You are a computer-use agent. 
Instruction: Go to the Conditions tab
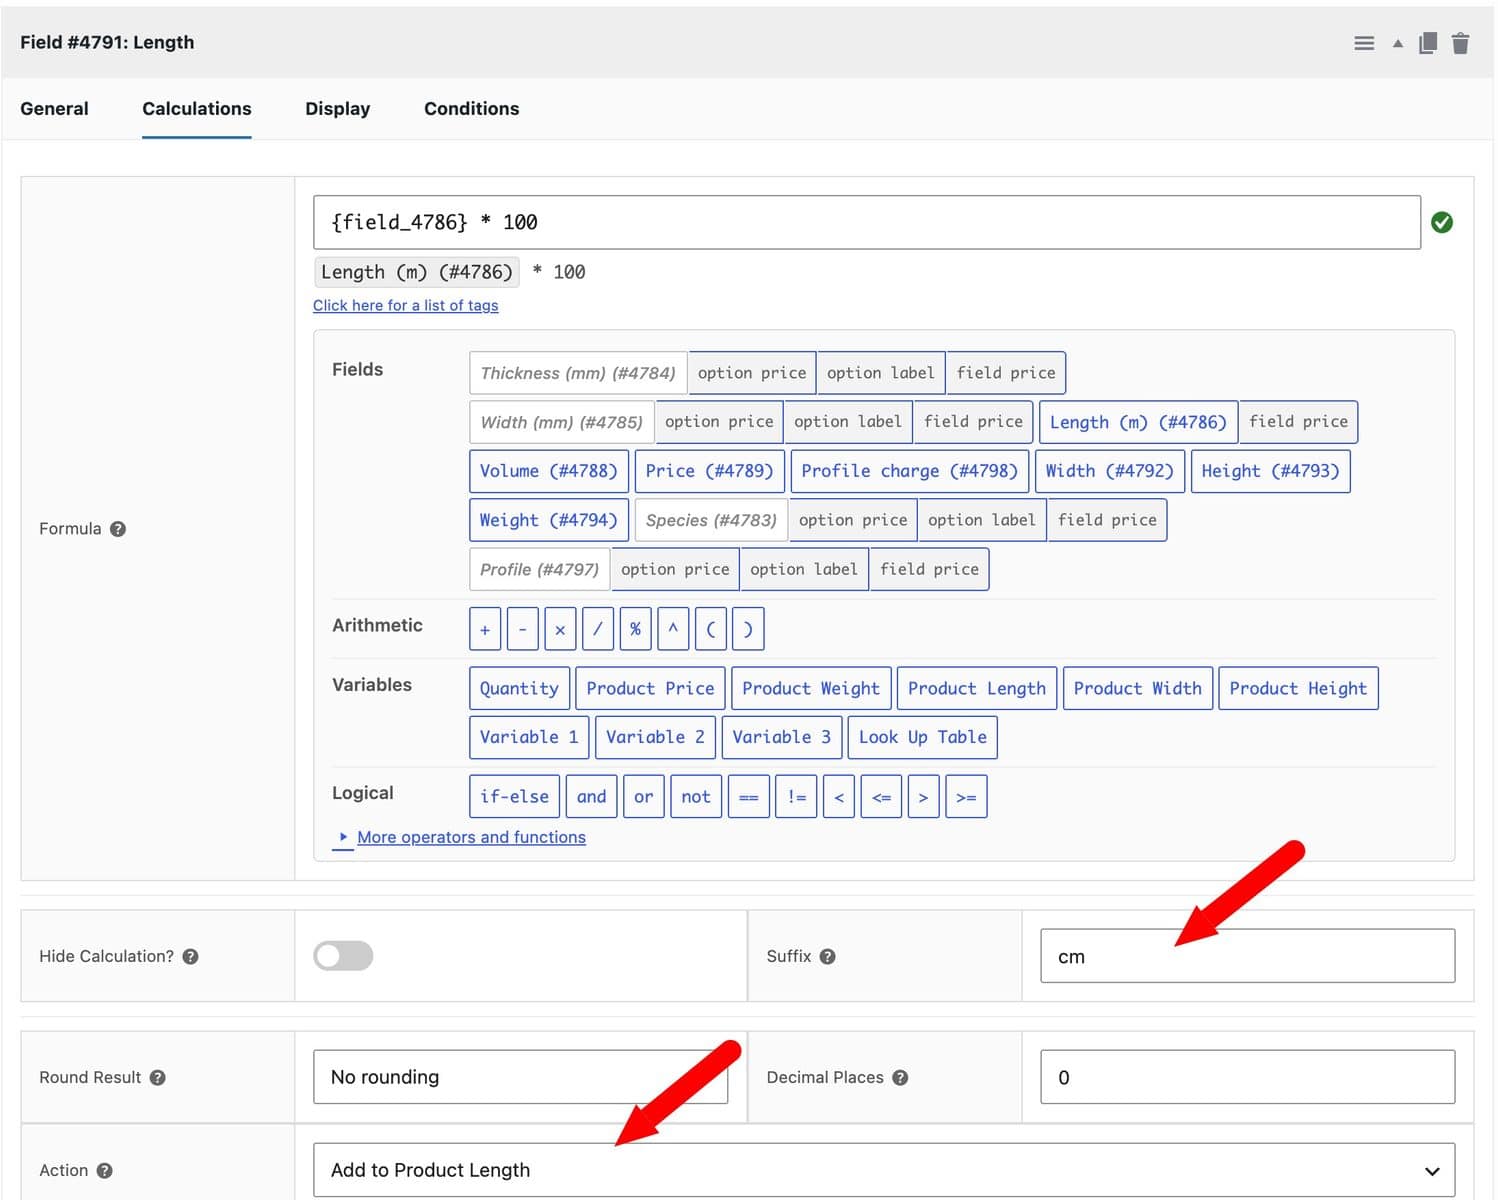[x=472, y=108]
